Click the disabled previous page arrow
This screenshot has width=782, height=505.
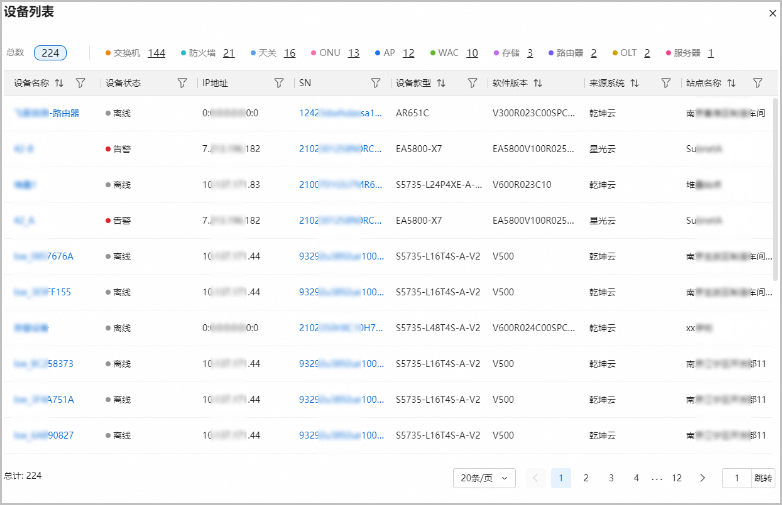(535, 478)
